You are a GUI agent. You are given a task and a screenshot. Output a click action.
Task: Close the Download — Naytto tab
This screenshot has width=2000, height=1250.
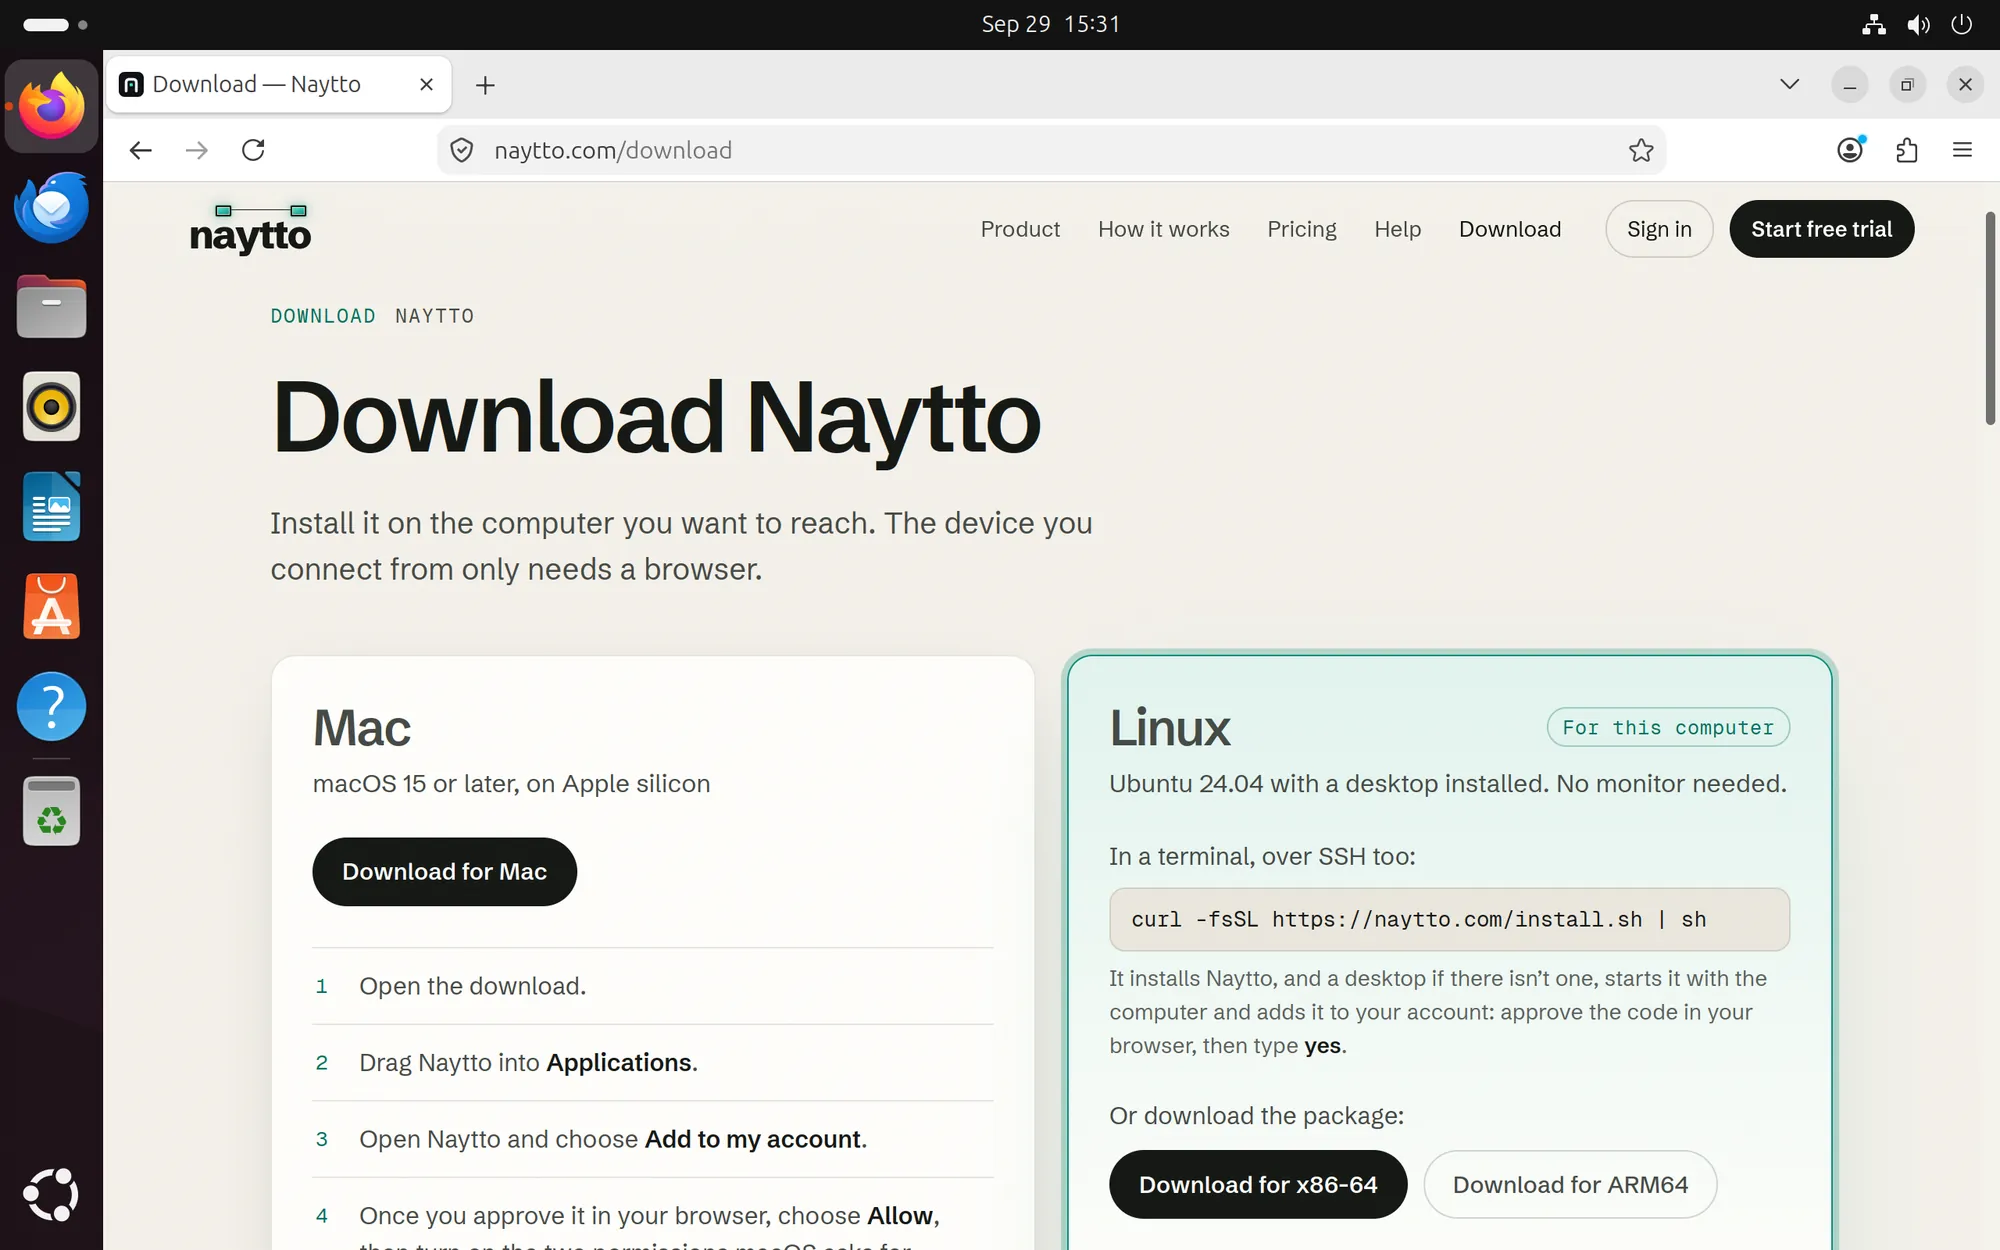click(427, 85)
